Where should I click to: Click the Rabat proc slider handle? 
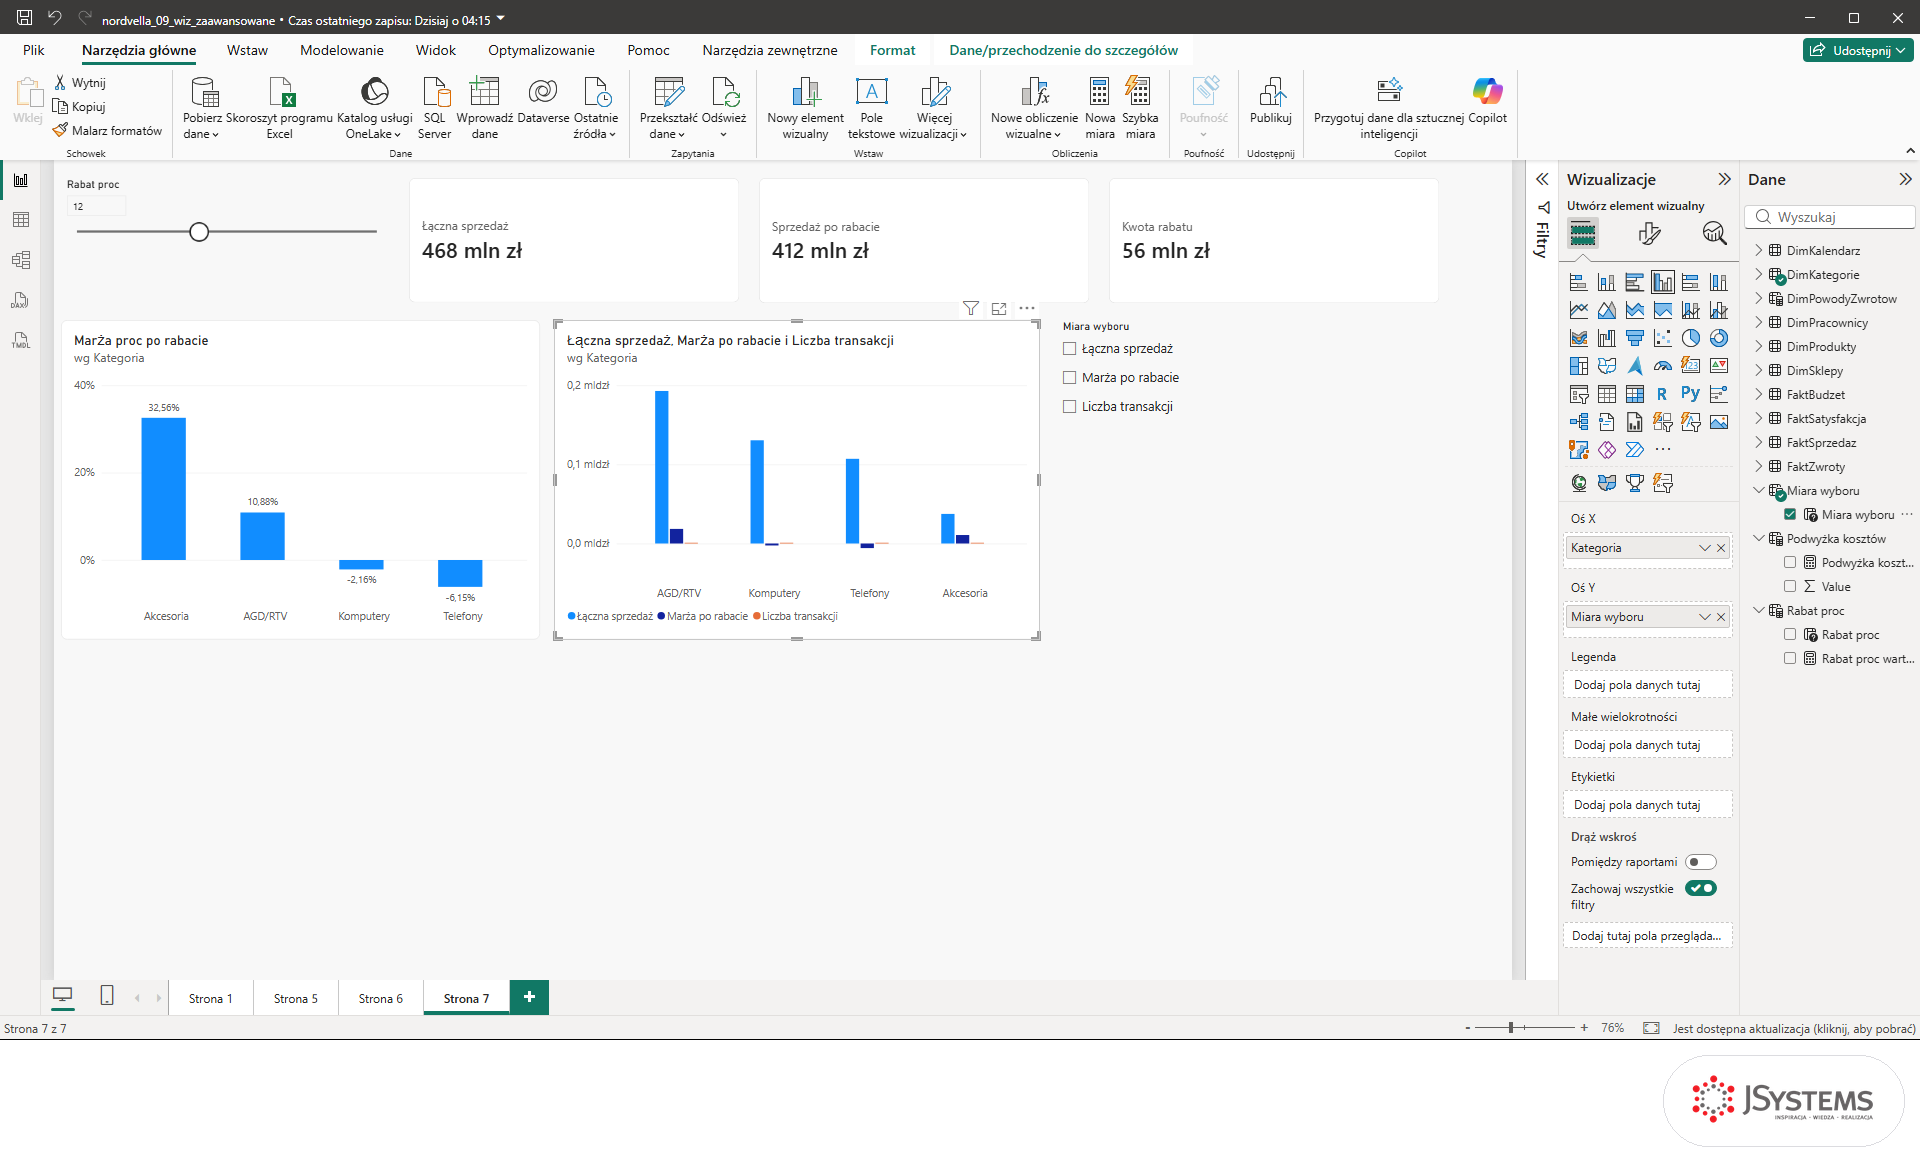click(199, 232)
